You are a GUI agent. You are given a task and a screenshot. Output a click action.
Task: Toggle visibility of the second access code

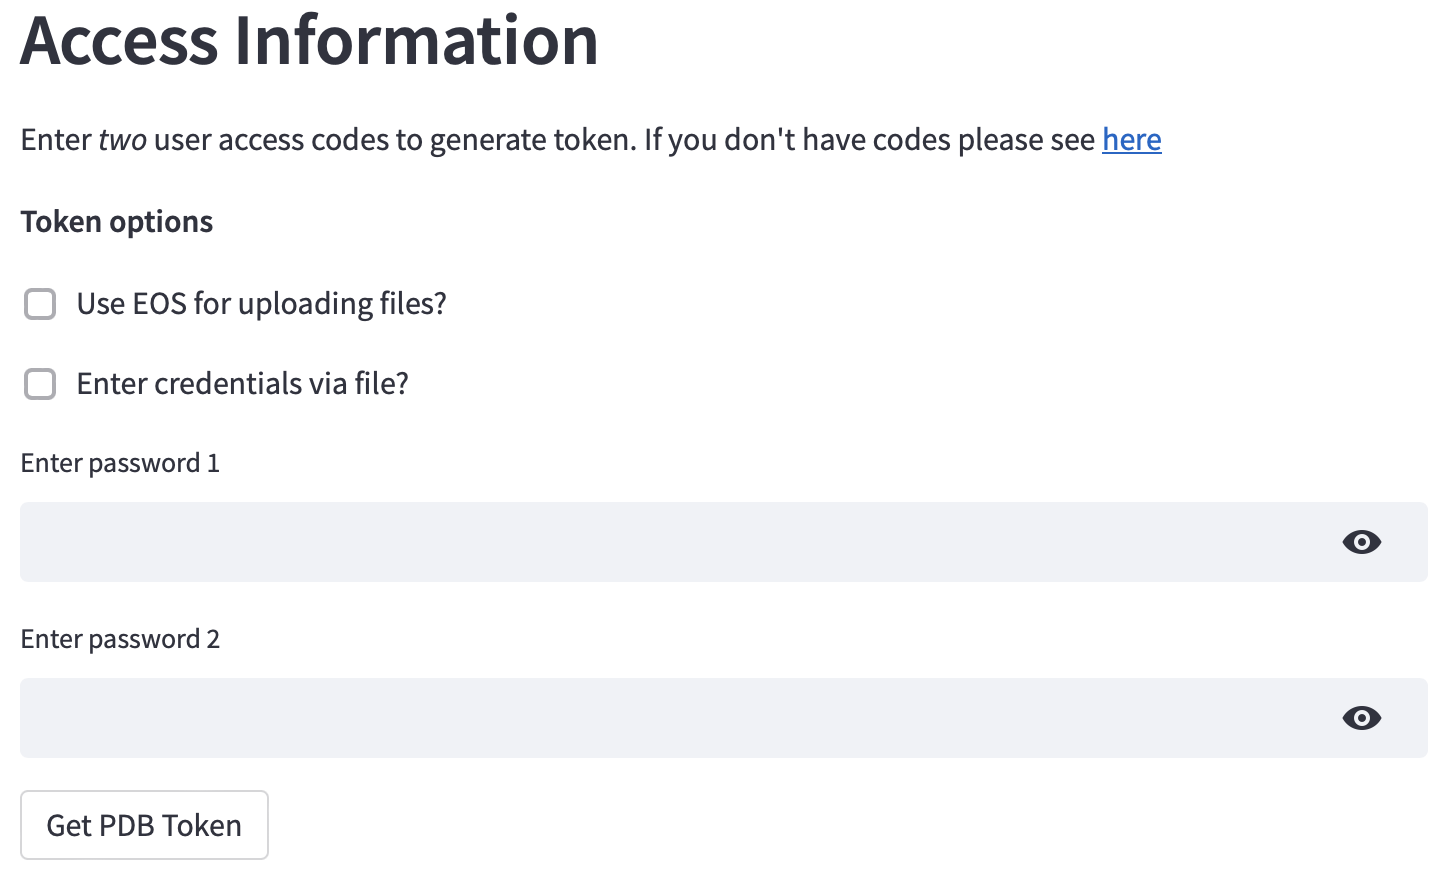(x=1362, y=718)
